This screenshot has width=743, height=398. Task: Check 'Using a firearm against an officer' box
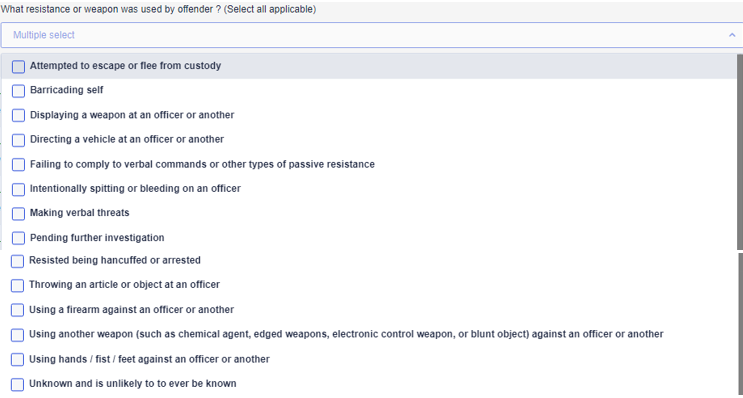point(18,310)
